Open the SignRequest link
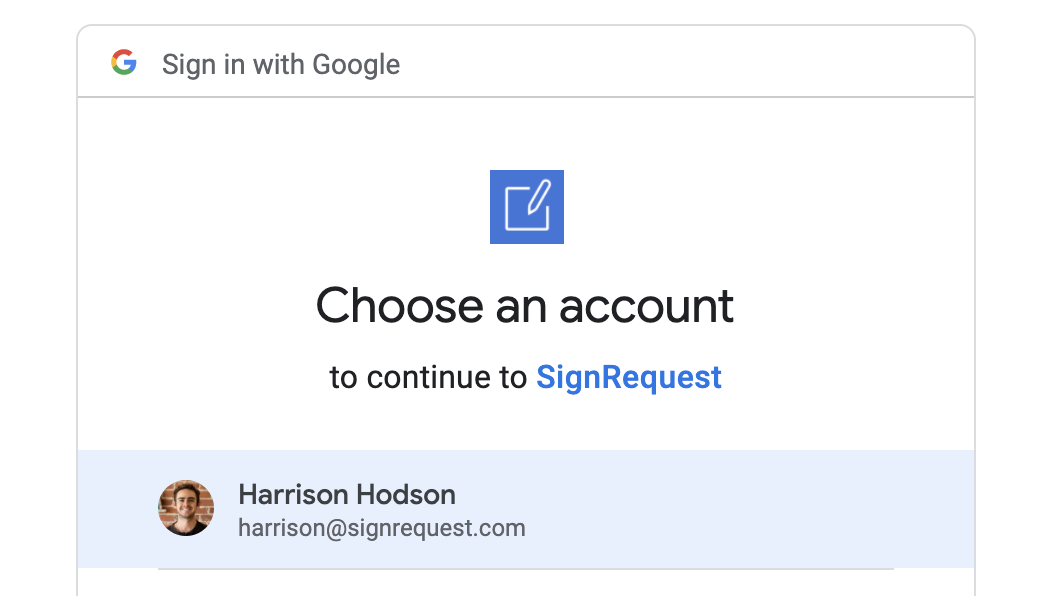The height and width of the screenshot is (596, 1044). pos(629,378)
